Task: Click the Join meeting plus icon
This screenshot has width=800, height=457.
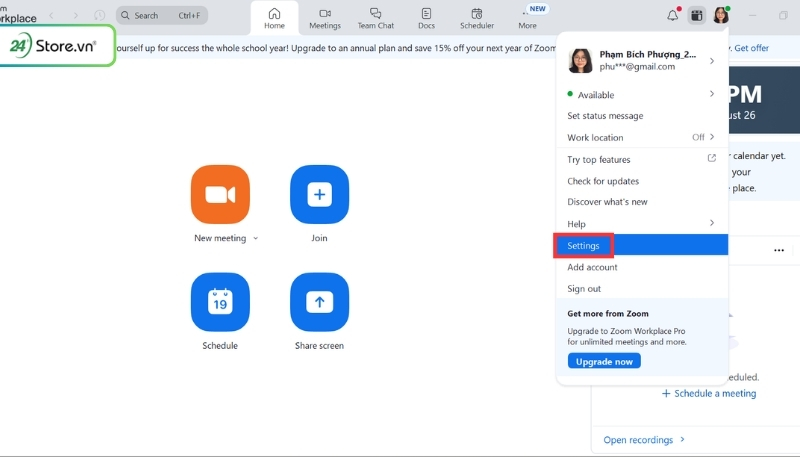Action: point(319,194)
